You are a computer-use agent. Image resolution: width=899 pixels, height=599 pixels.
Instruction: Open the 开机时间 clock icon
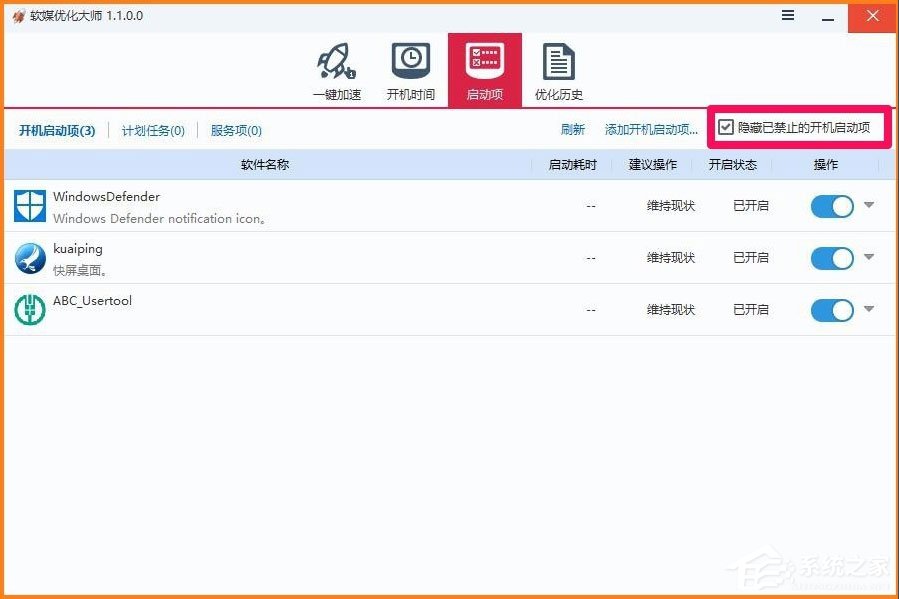(x=410, y=60)
